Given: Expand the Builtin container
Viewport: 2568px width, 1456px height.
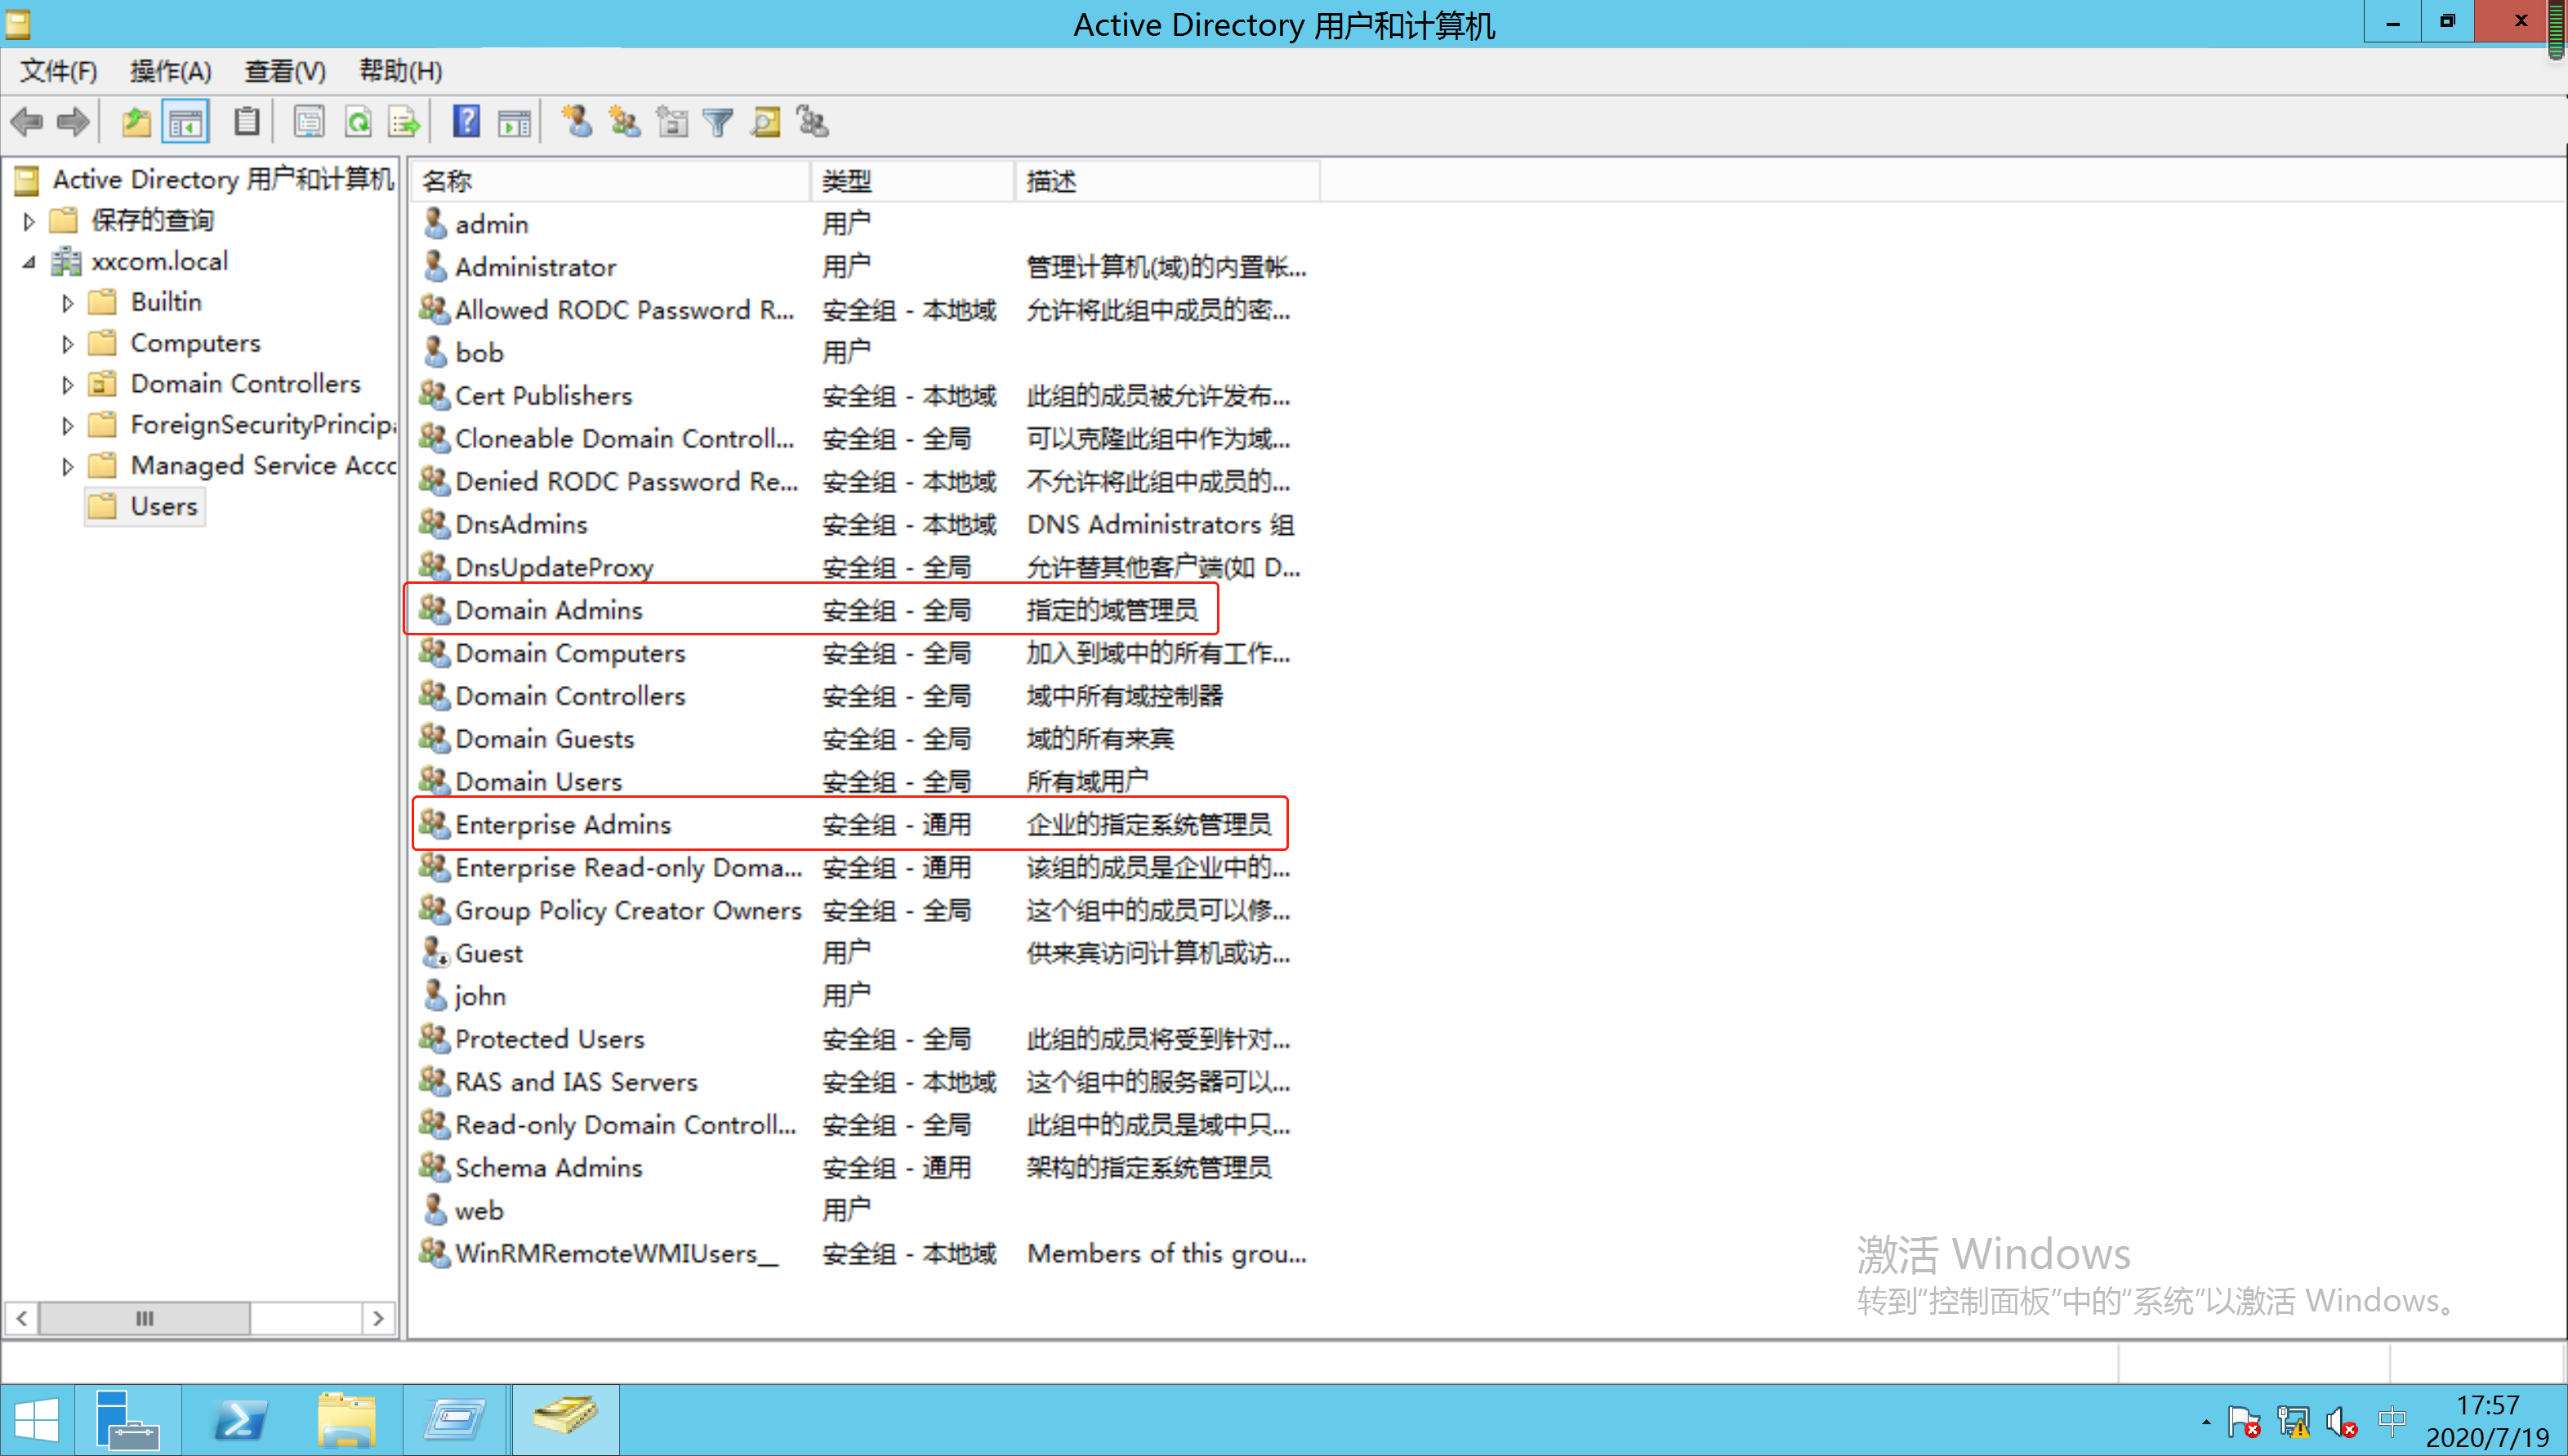Looking at the screenshot, I should coord(67,303).
